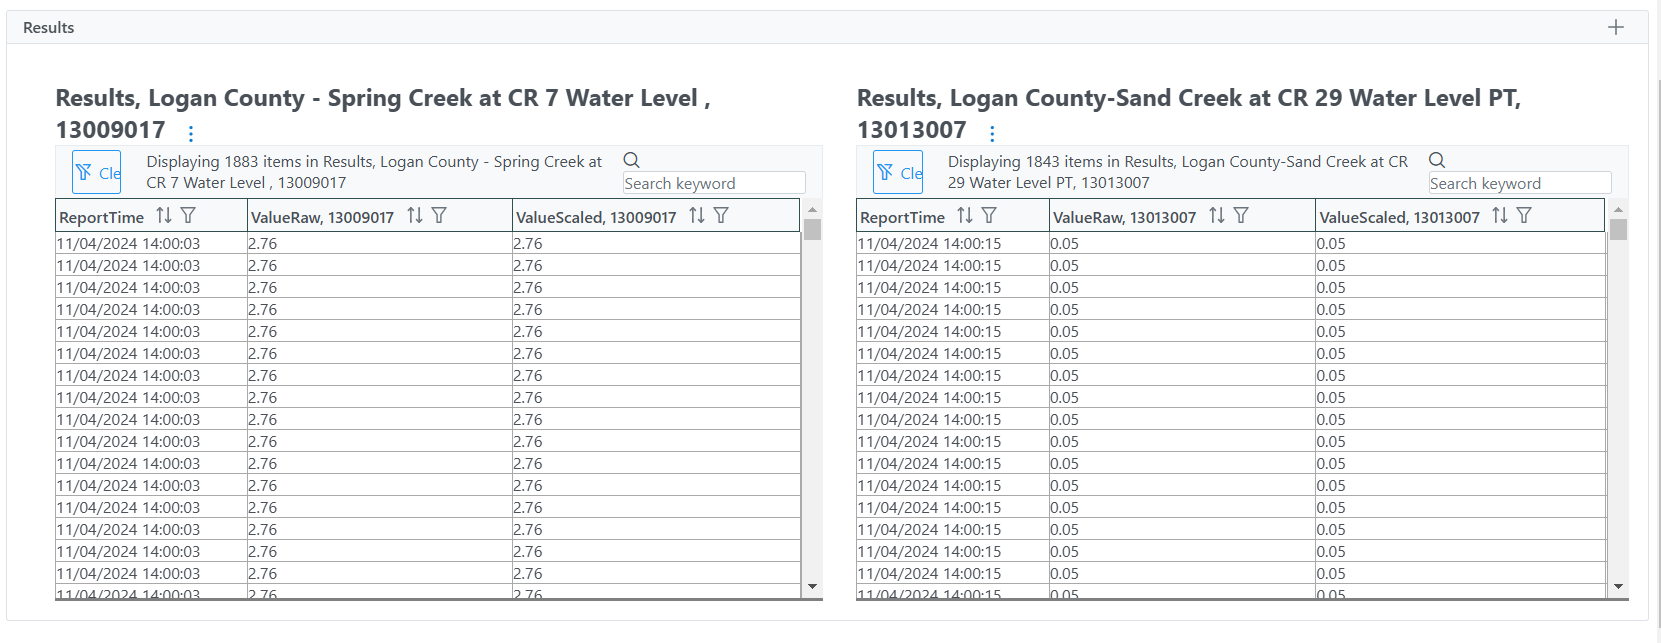This screenshot has height=643, width=1661.
Task: Focus Search keyword field for Sand Creek table
Action: [1520, 183]
